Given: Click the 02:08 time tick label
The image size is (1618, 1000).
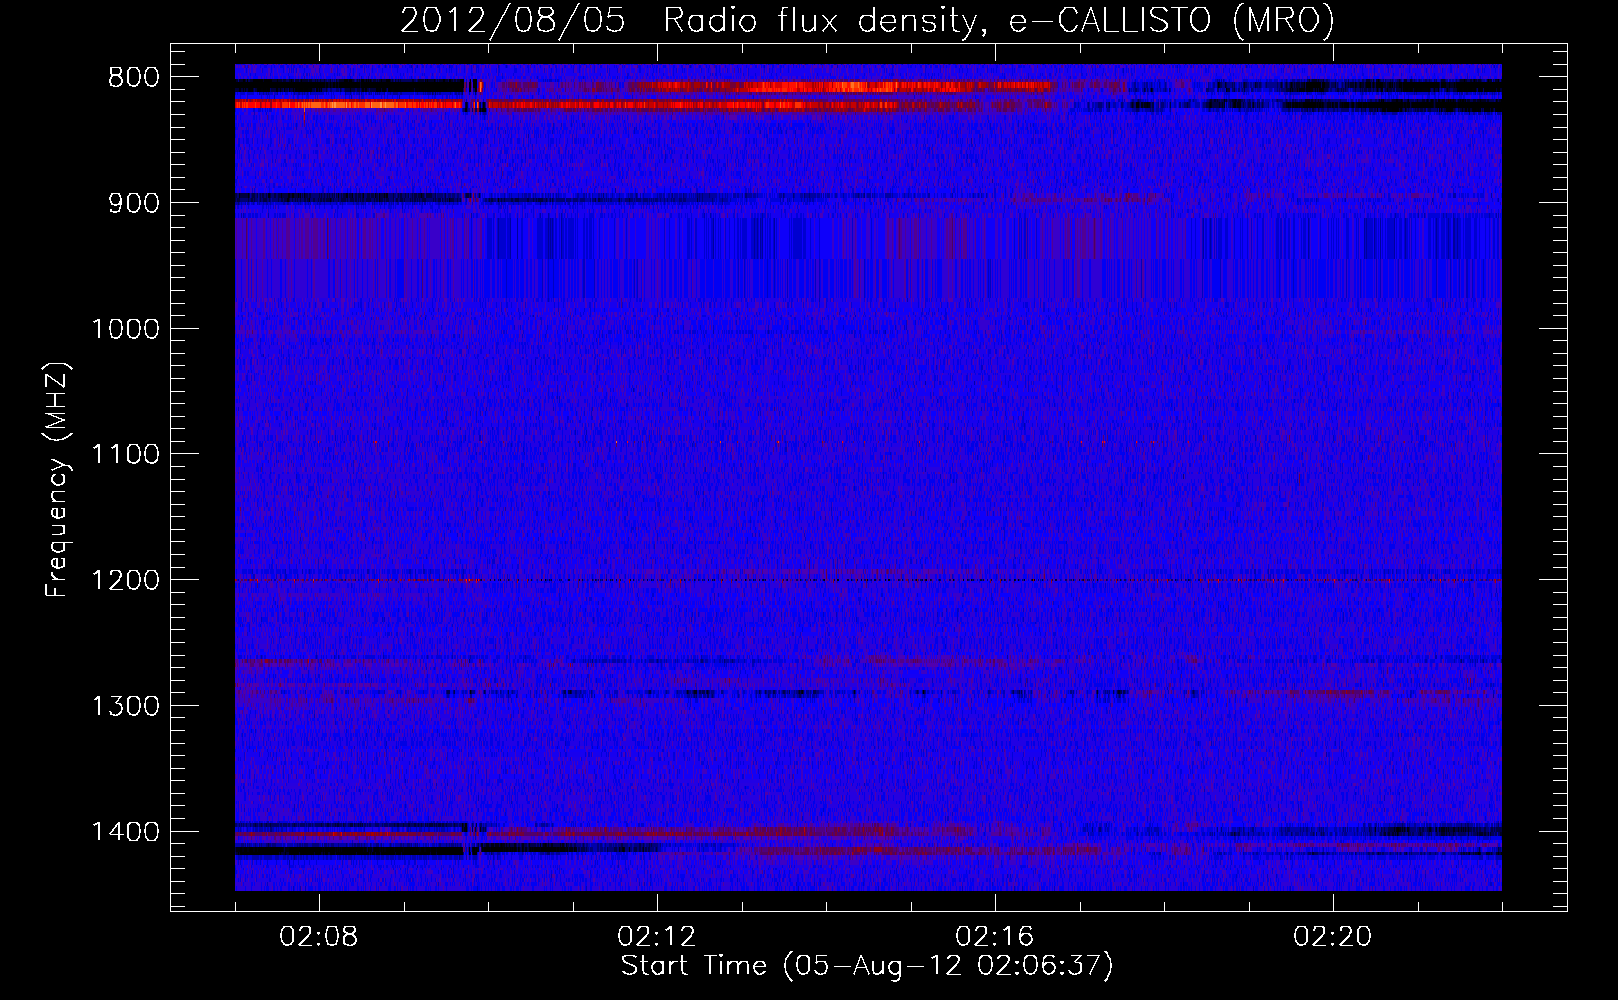Looking at the screenshot, I should tap(319, 937).
